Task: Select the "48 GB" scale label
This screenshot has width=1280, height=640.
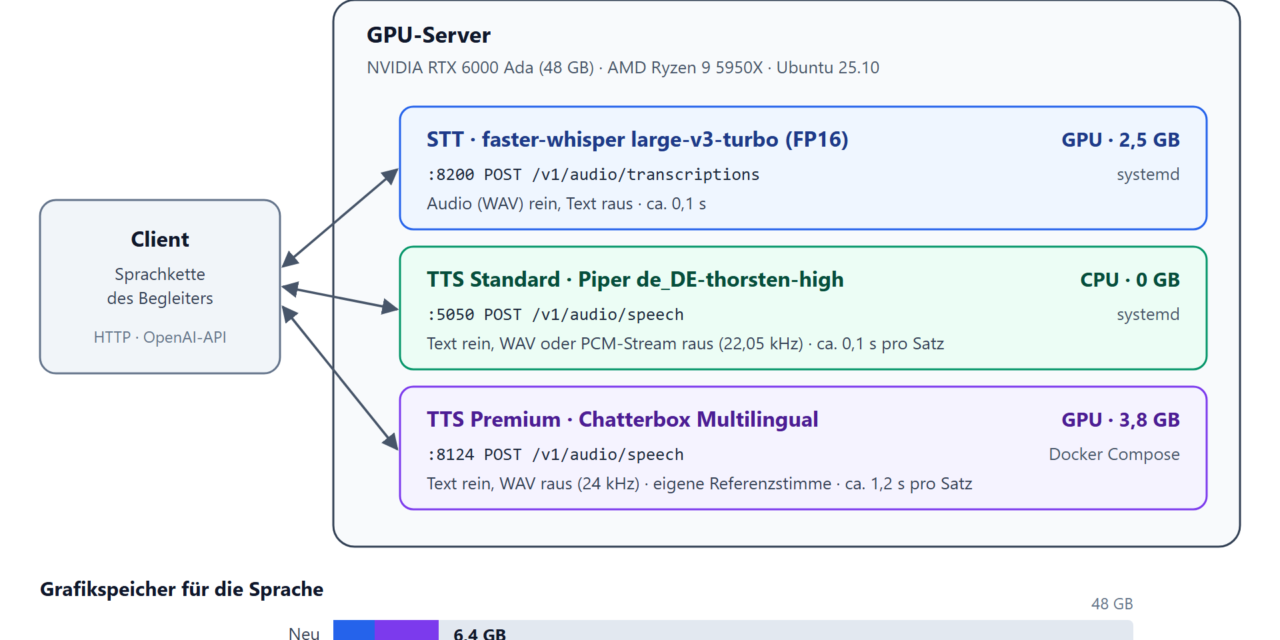Action: coord(1112,604)
